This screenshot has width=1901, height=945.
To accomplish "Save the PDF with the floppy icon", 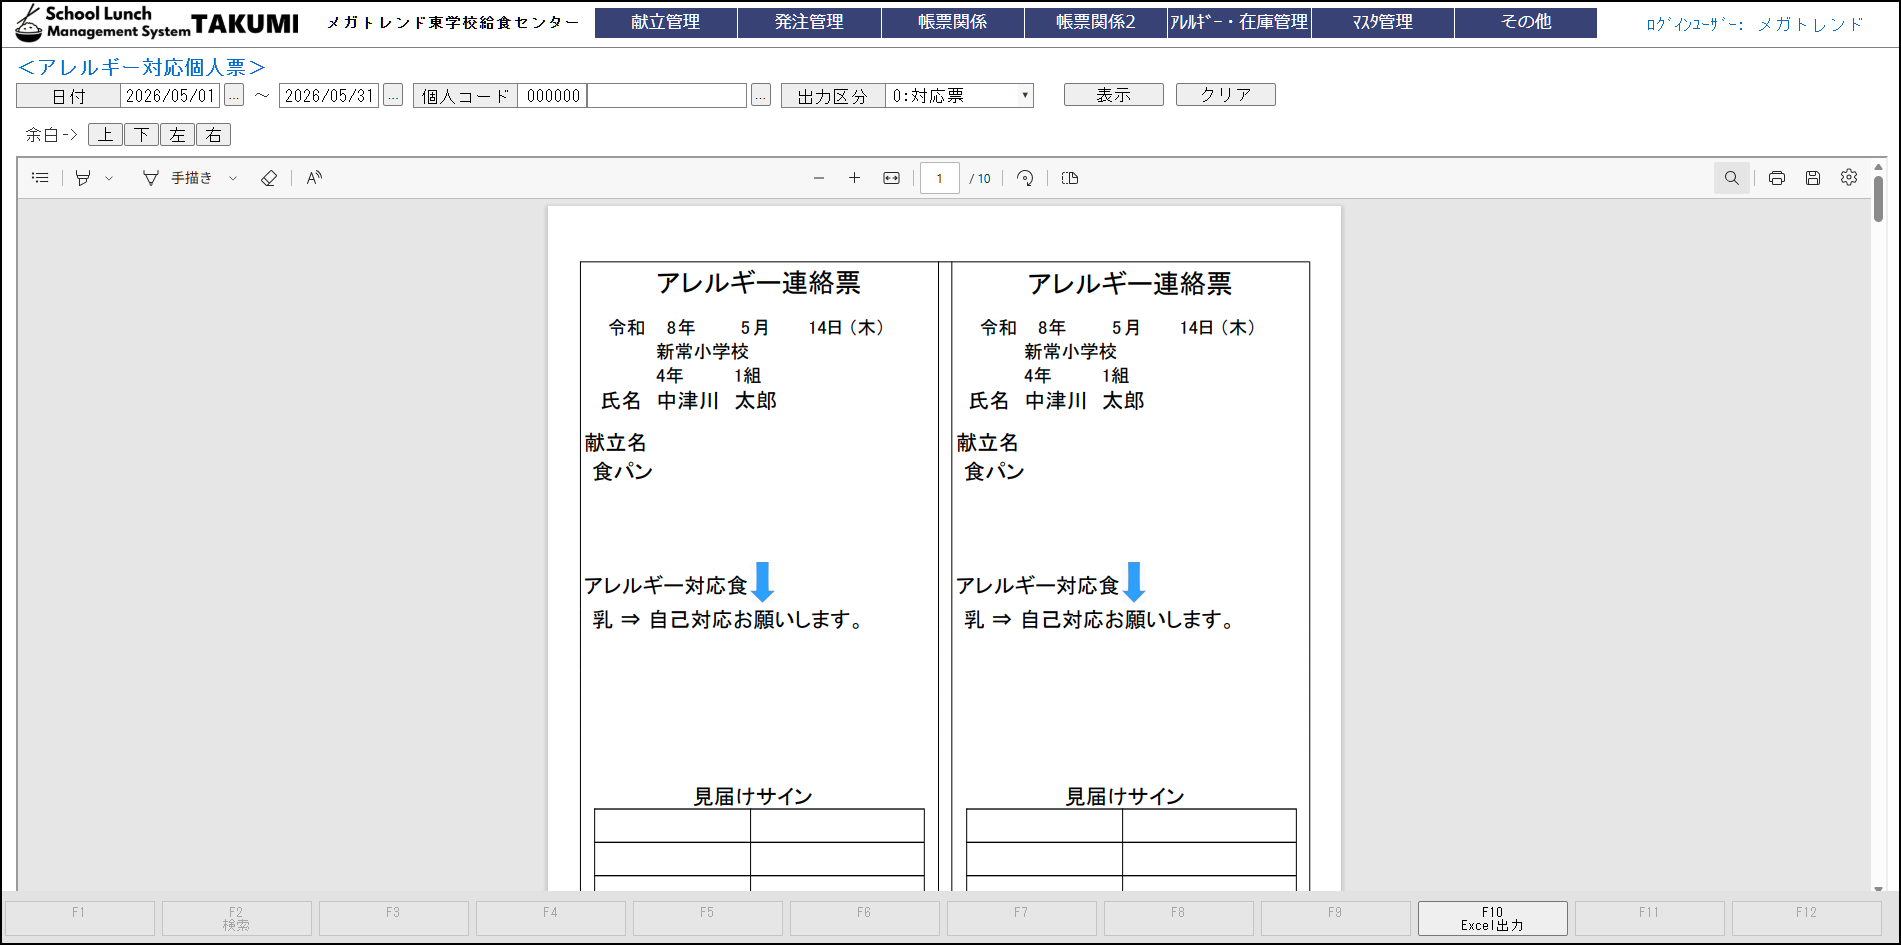I will point(1812,178).
